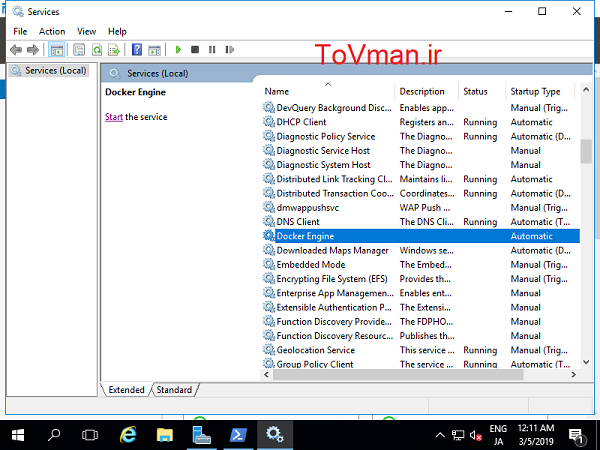Launch Internet Explorer from taskbar
The image size is (600, 450).
[x=128, y=435]
